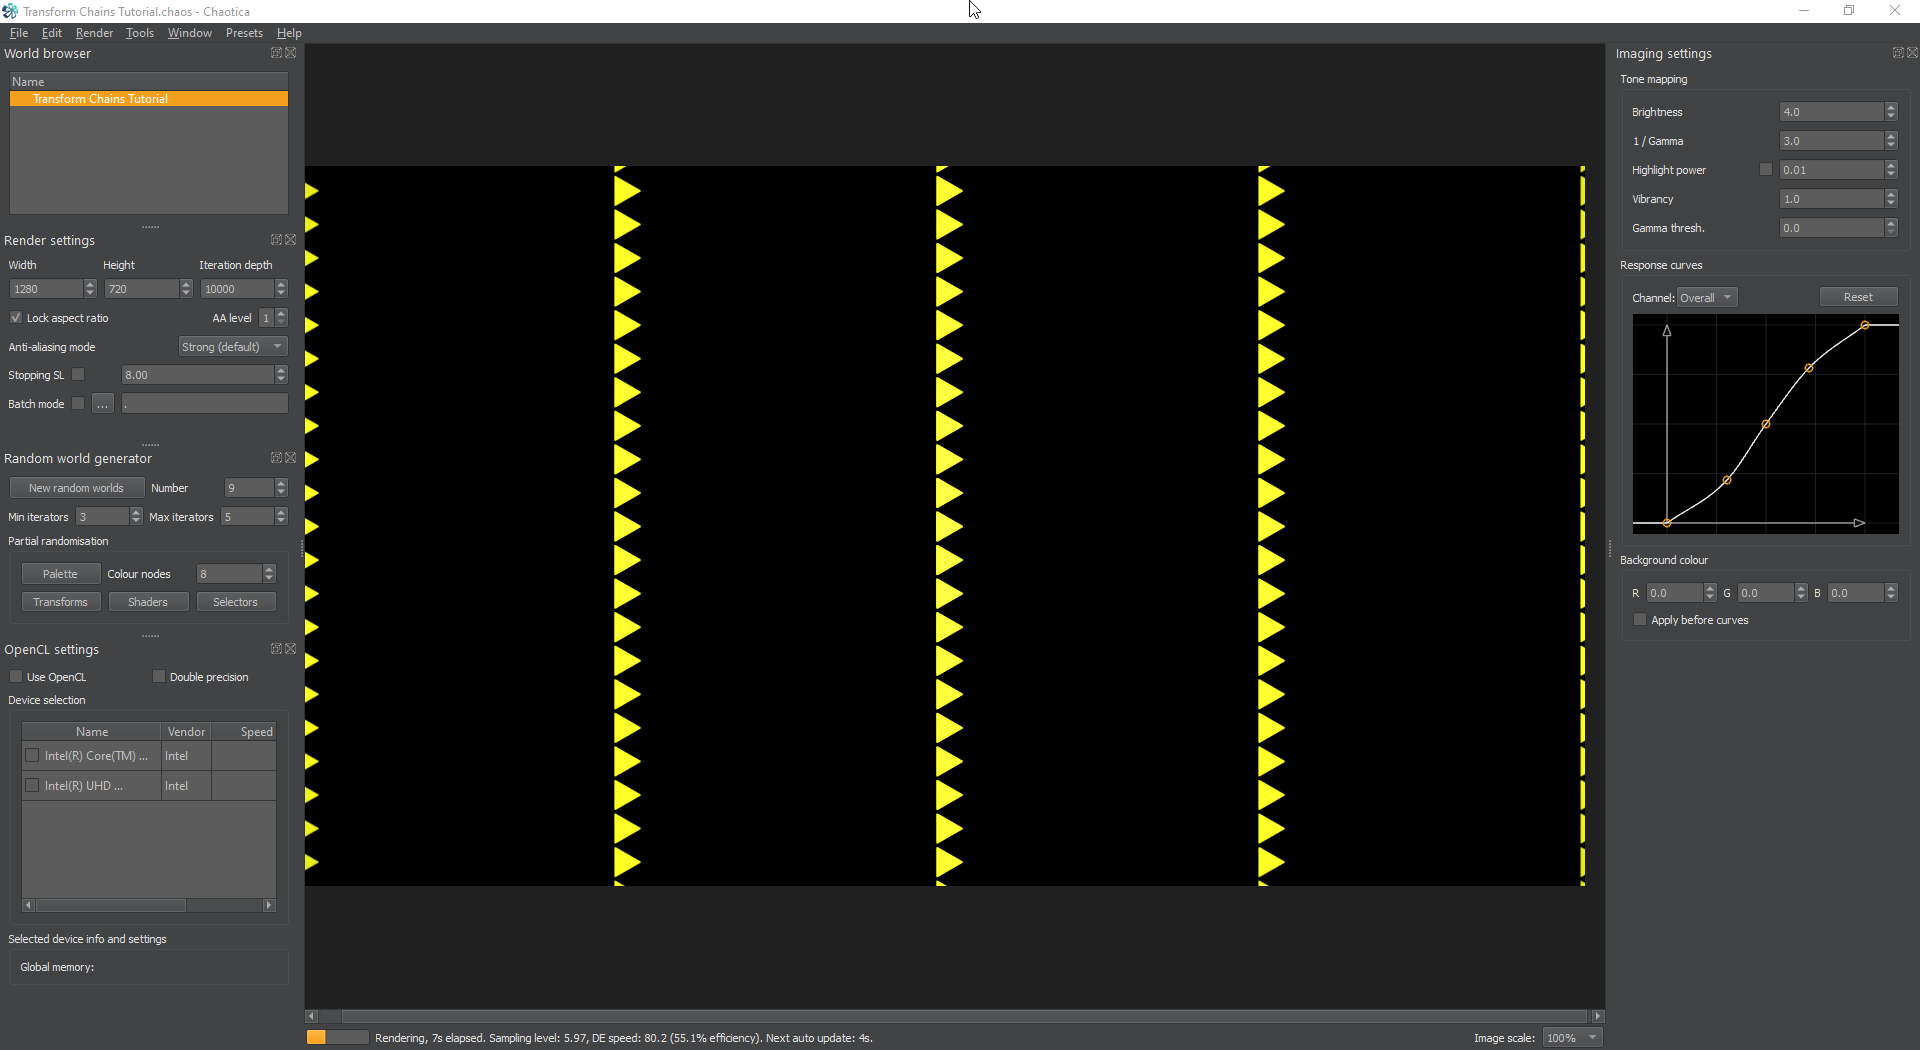Close the Render settings panel
This screenshot has width=1920, height=1050.
click(291, 240)
